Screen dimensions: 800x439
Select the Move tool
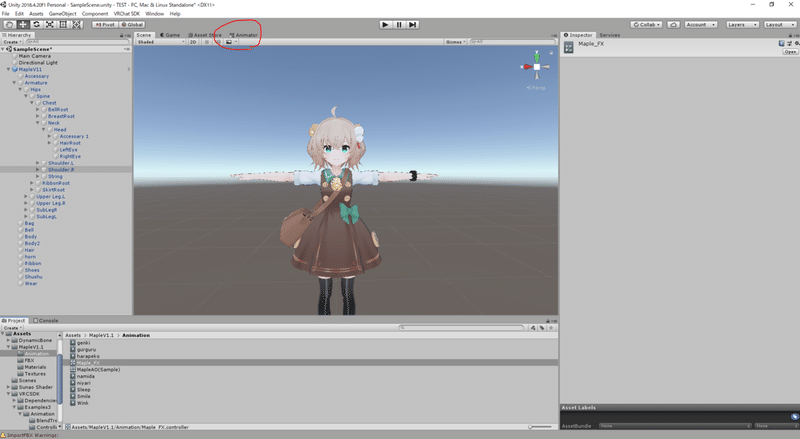click(x=23, y=25)
